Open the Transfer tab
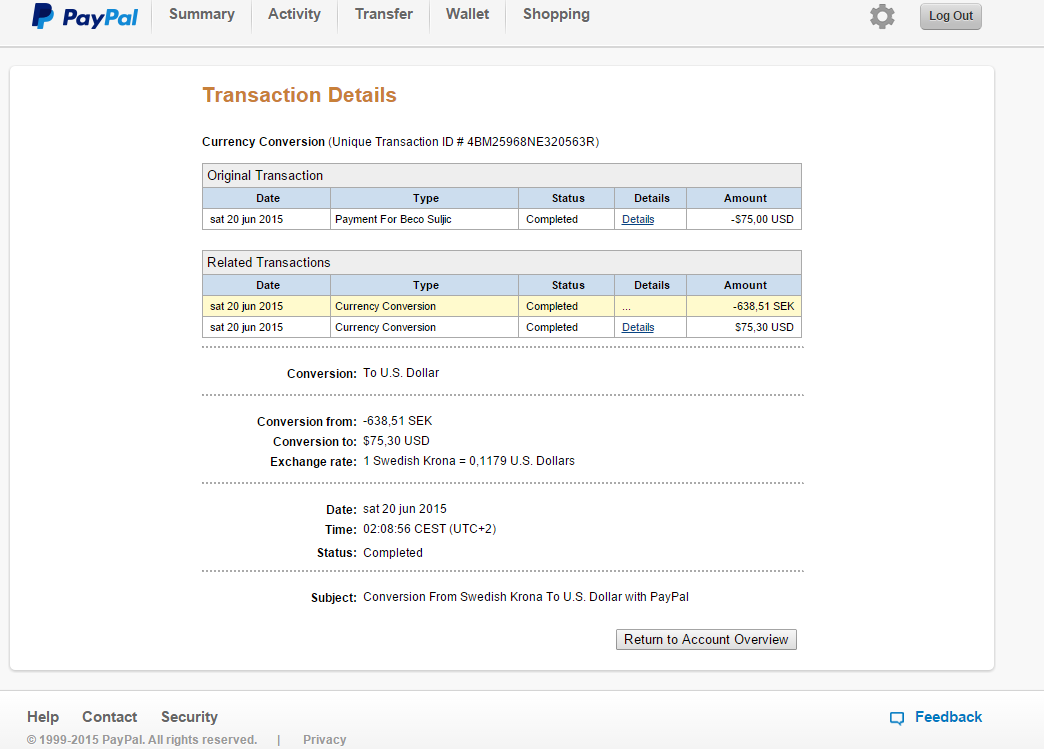1044x749 pixels. pos(384,14)
